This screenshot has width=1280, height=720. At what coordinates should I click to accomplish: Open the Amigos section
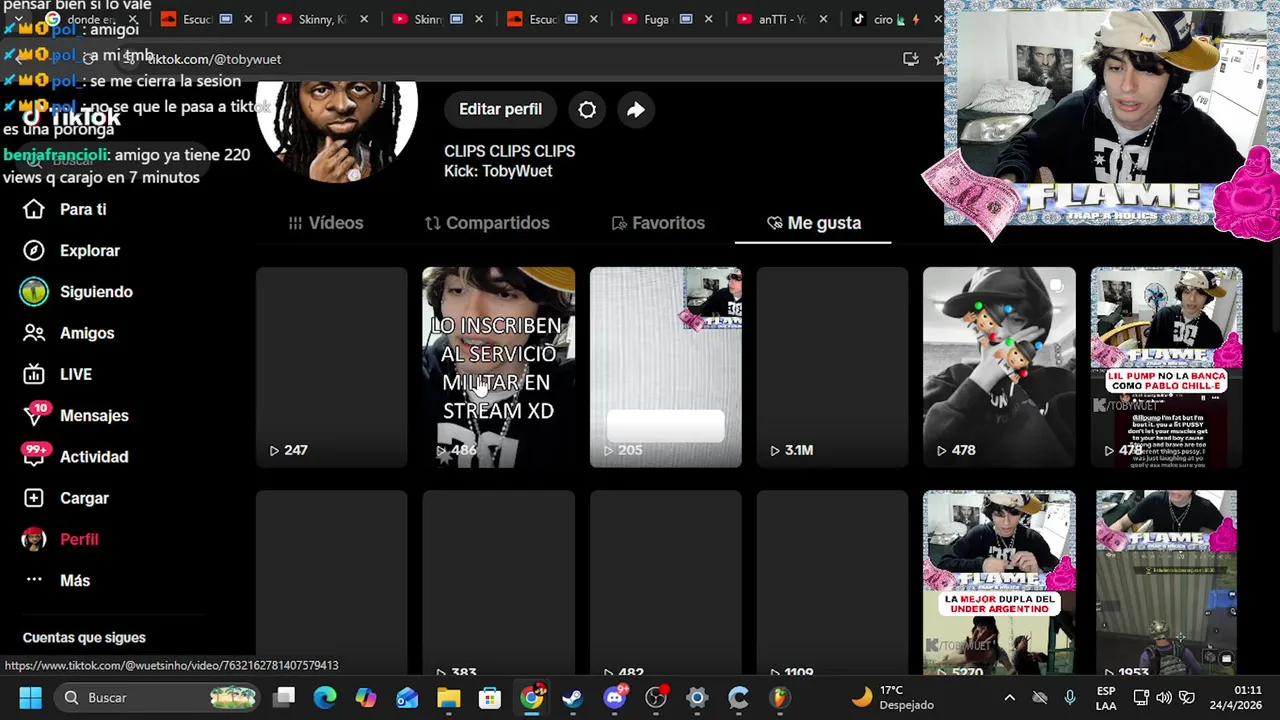coord(70,333)
